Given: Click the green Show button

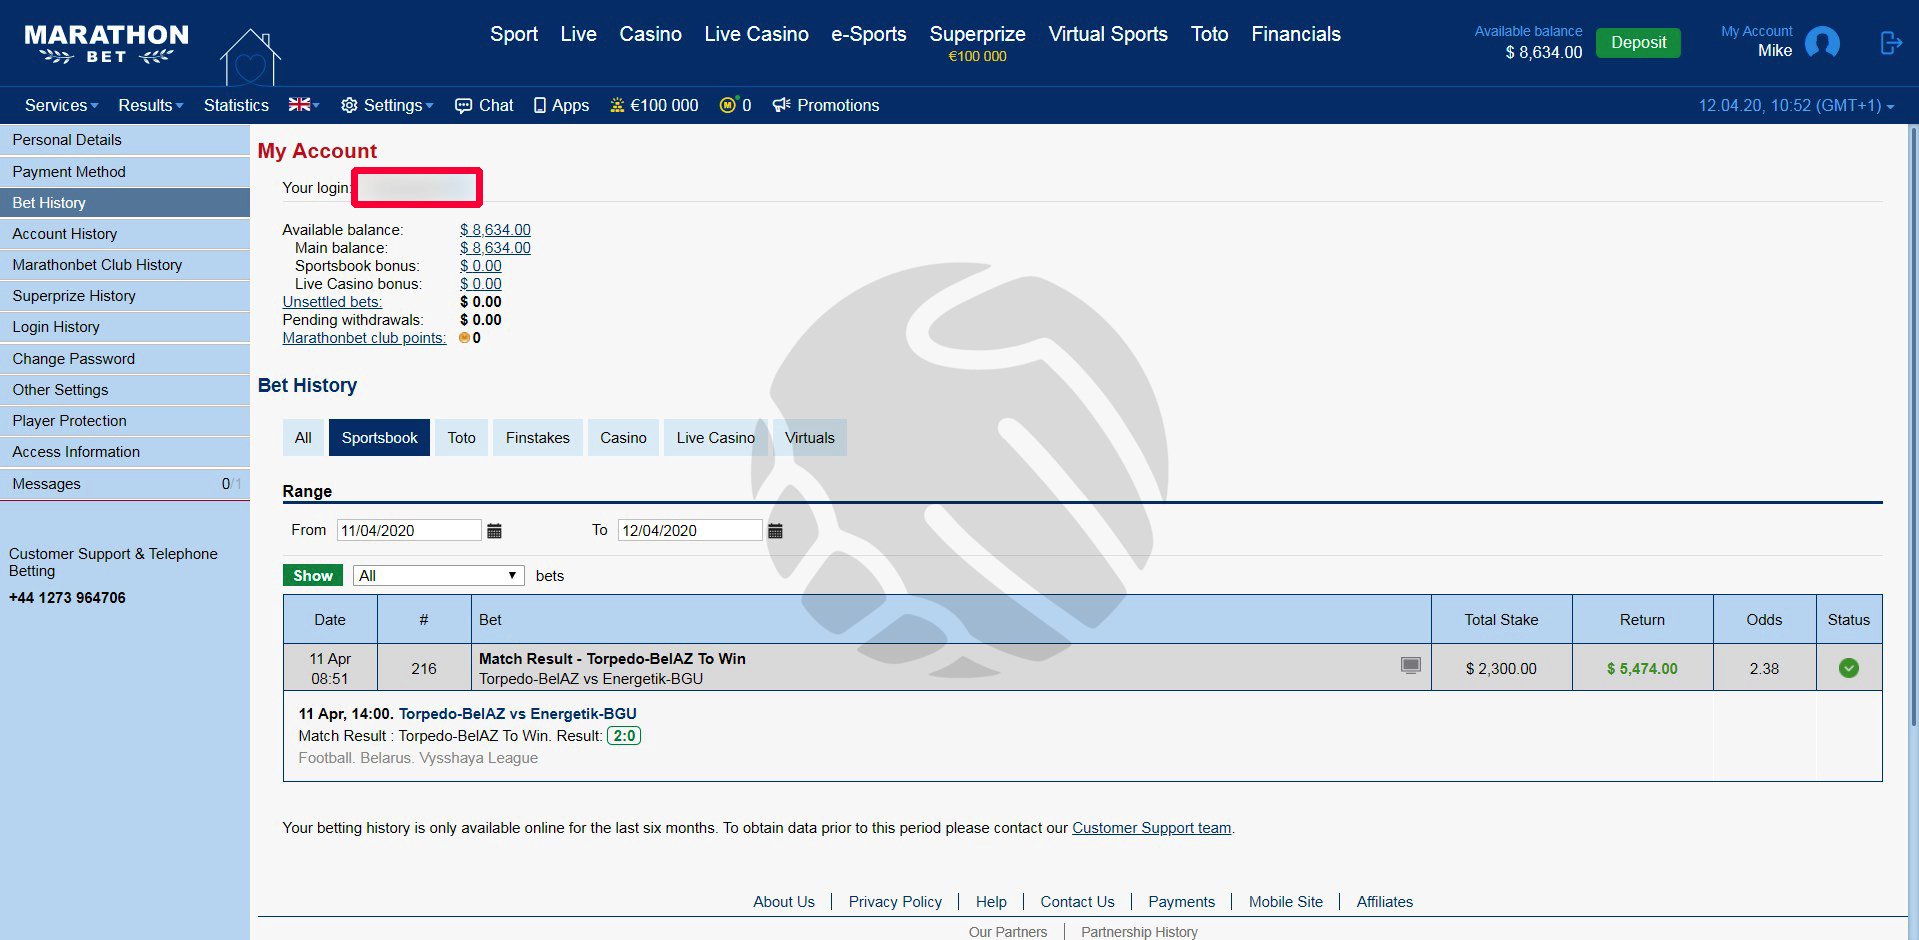Looking at the screenshot, I should (x=313, y=575).
